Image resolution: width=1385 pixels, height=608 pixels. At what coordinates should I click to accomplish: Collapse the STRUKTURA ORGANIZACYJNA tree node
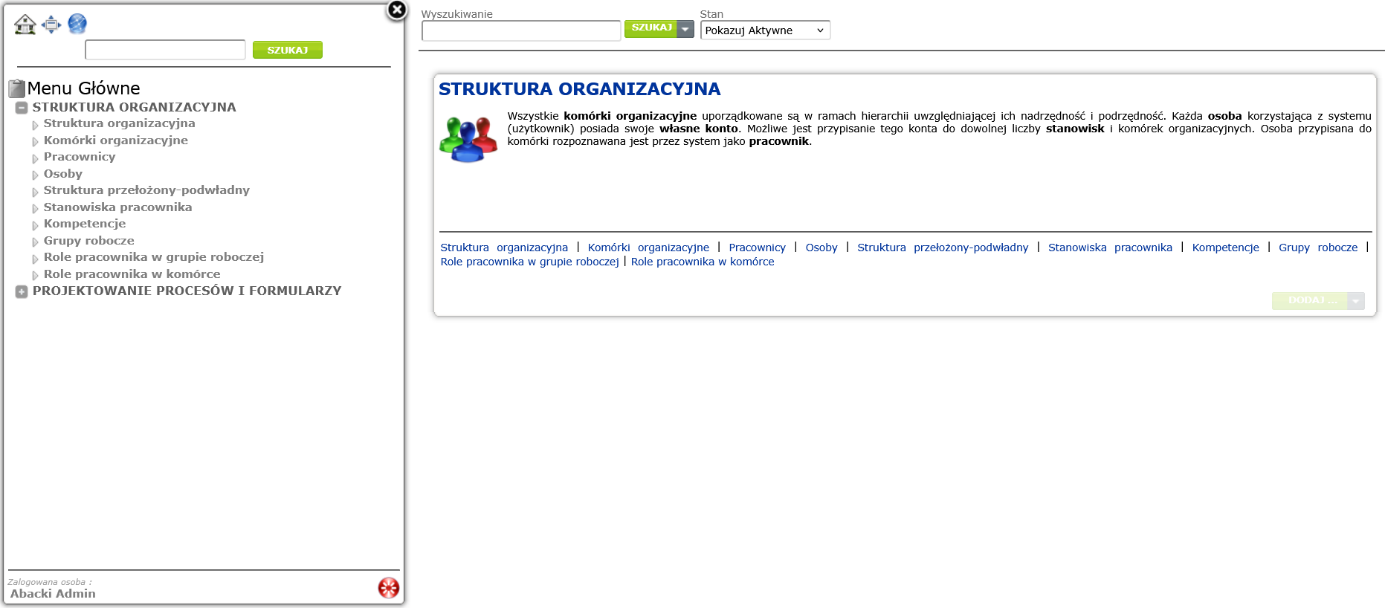pos(22,107)
